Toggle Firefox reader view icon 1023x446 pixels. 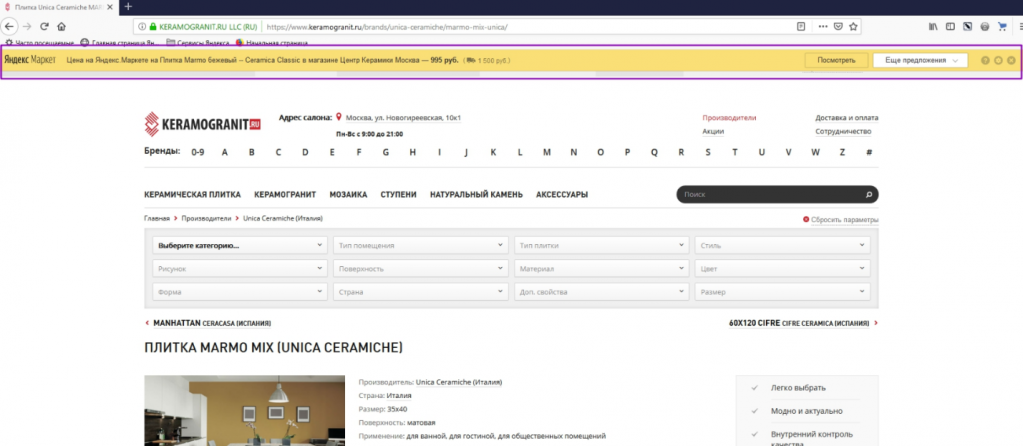tap(801, 27)
